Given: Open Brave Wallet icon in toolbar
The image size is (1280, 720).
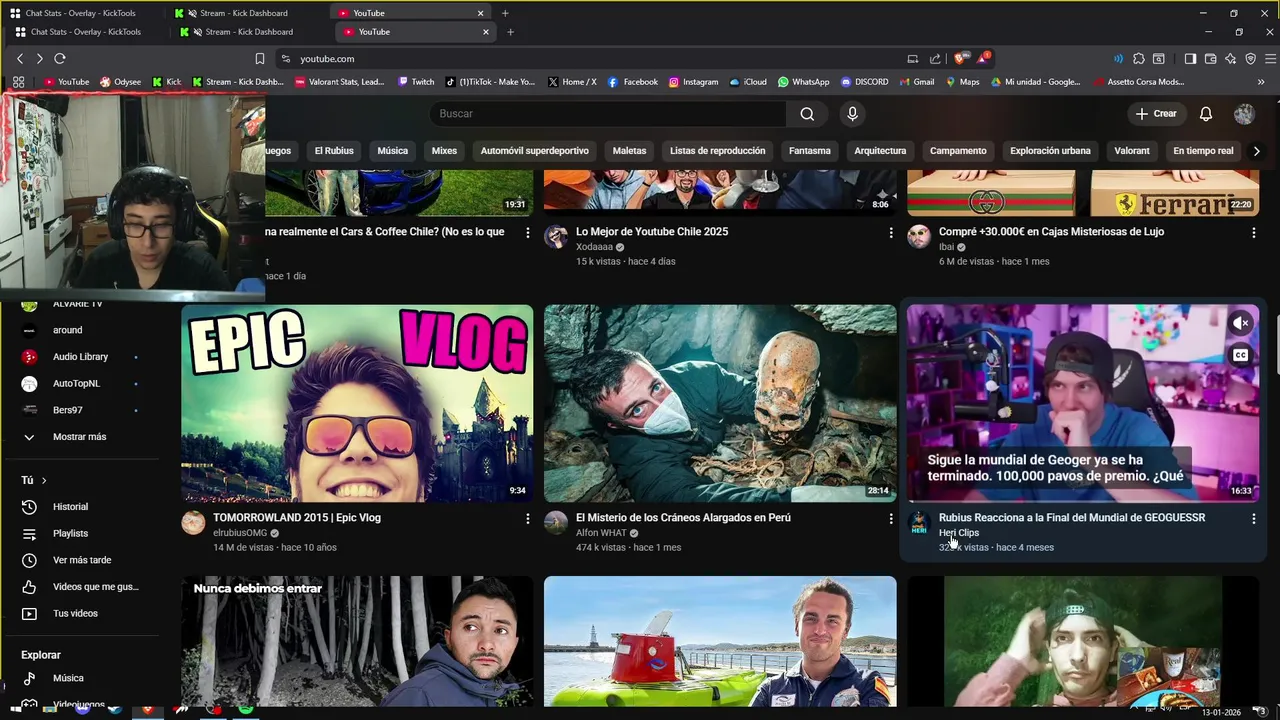Looking at the screenshot, I should 1211,59.
